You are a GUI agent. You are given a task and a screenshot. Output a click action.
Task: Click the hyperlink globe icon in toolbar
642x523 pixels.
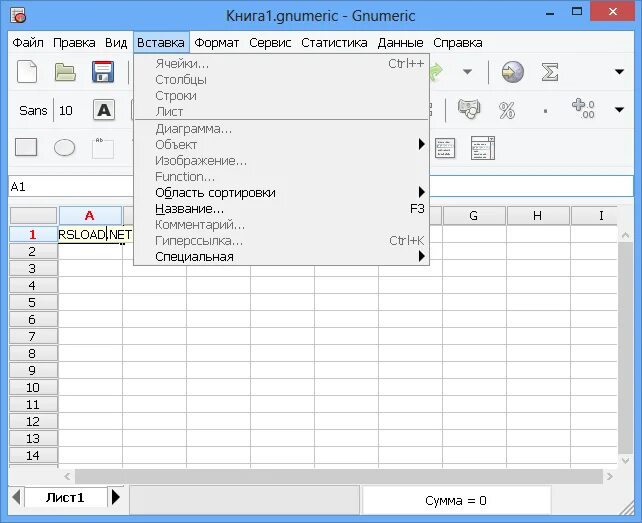click(513, 72)
